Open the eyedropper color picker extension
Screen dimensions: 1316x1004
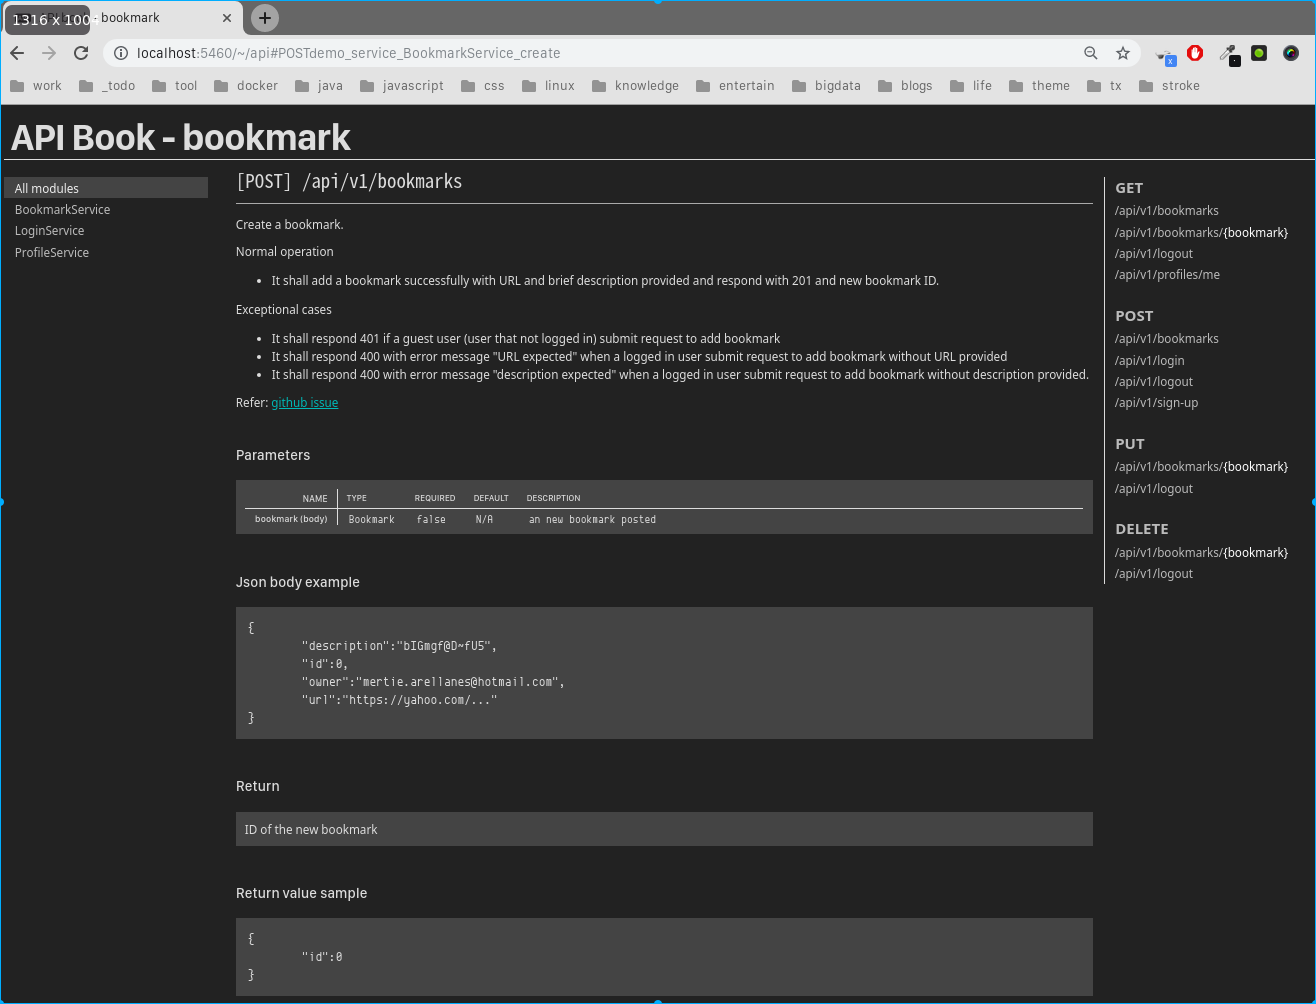point(1229,54)
